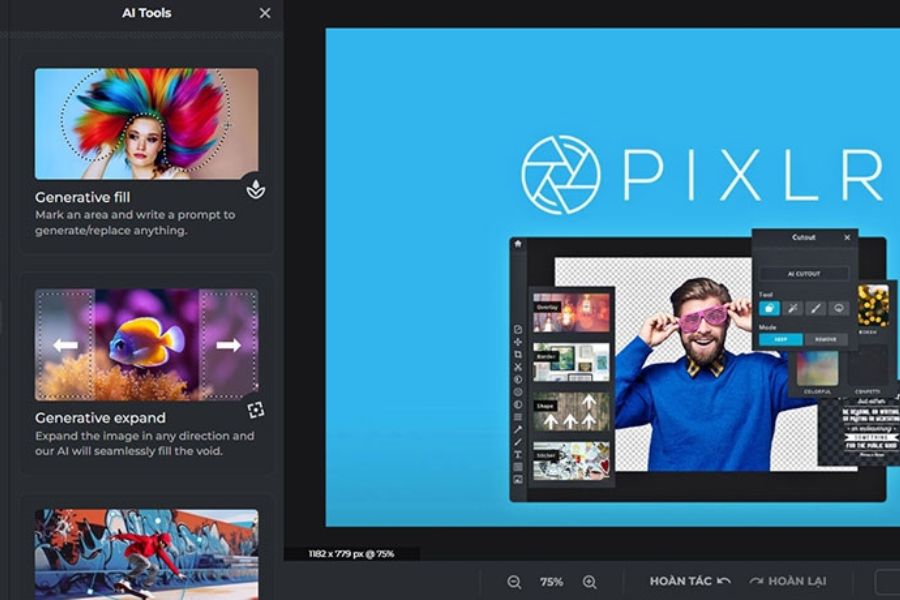Redo with the HOÀN LẠI button
This screenshot has height=600, width=900.
(788, 581)
